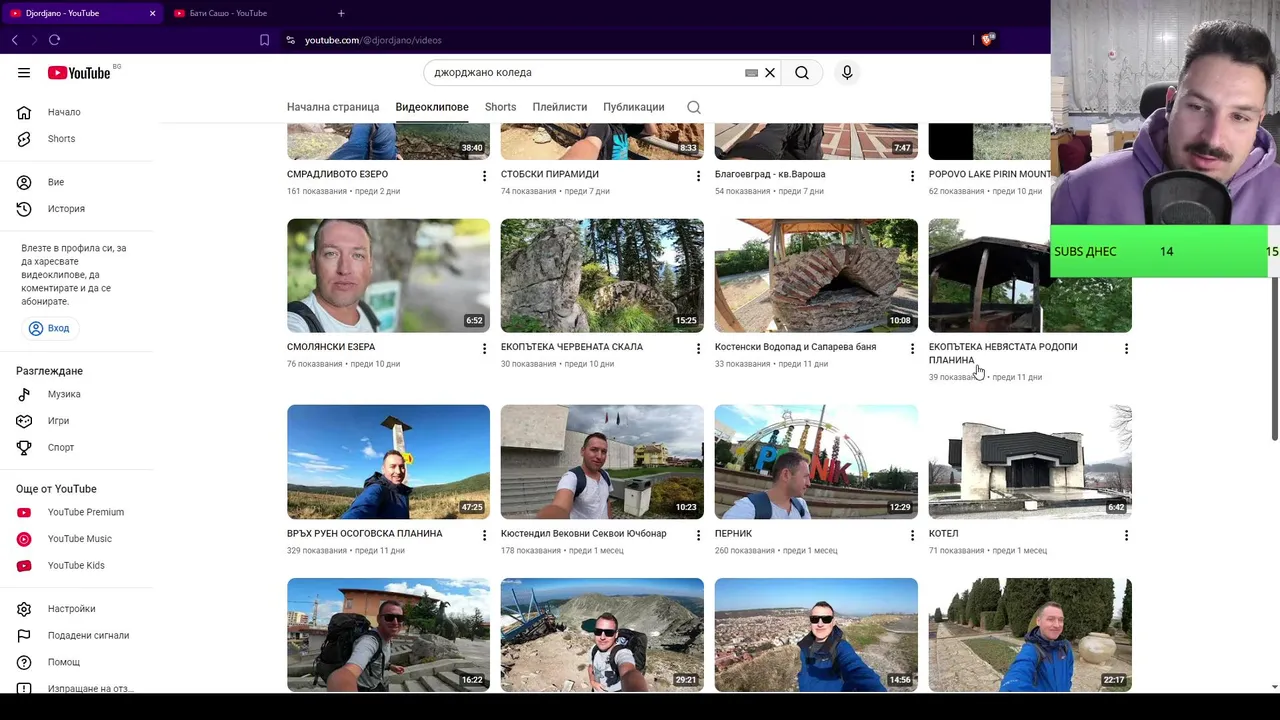
Task: Open options menu for ЕКОПЪТЕКА ЧЕРВЕНАТА СКАЛА video
Action: (x=698, y=349)
